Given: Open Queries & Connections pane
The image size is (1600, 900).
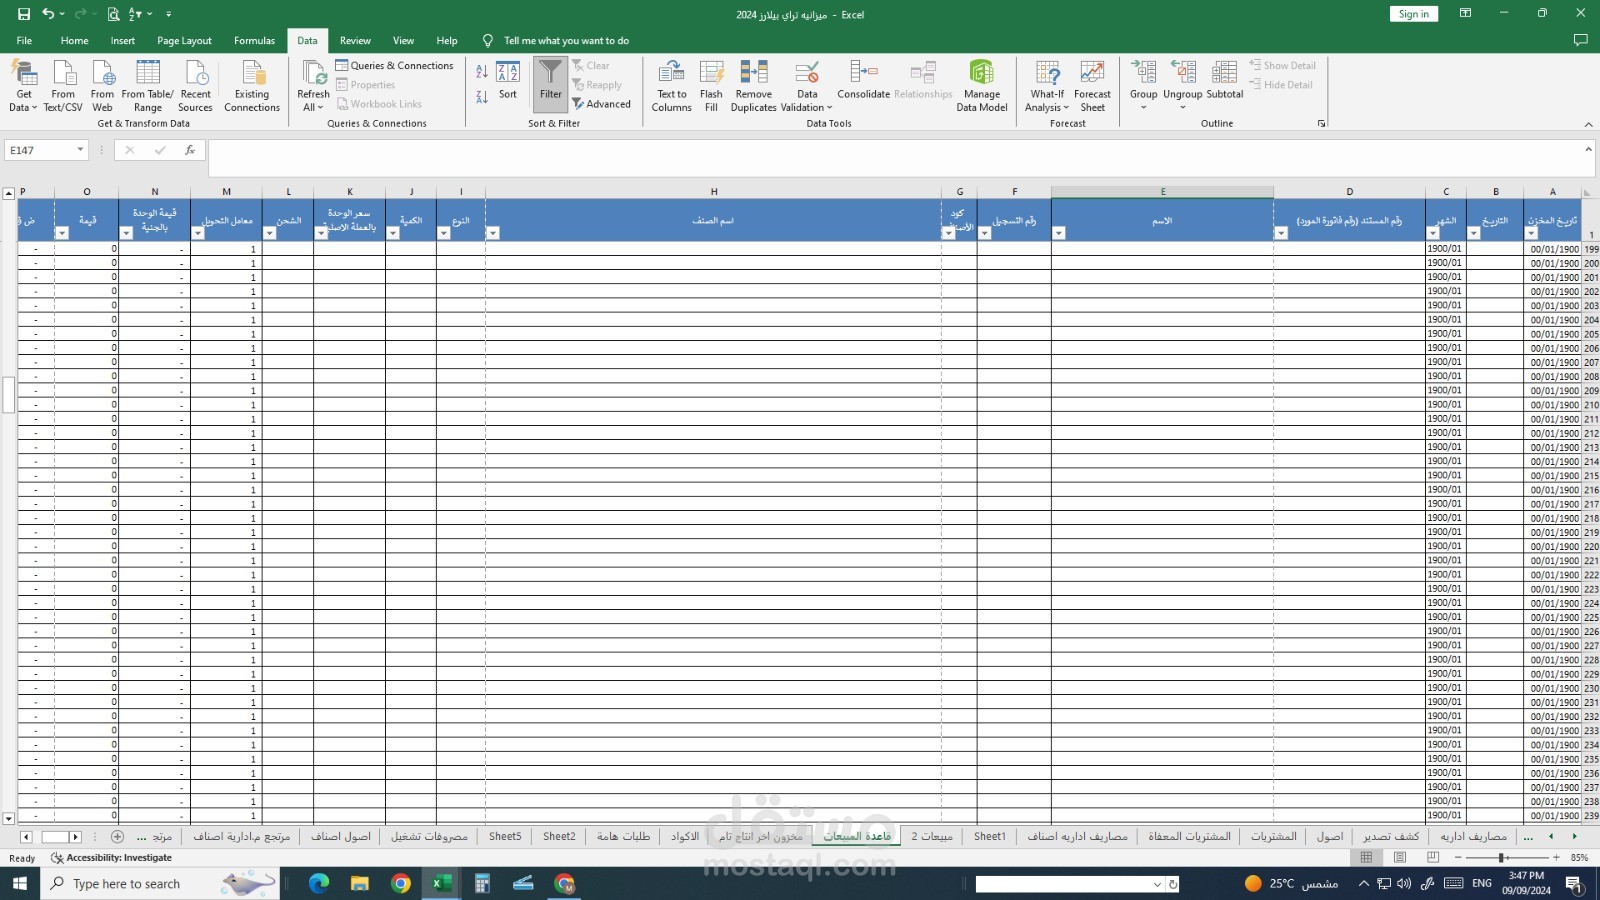Looking at the screenshot, I should (x=394, y=66).
